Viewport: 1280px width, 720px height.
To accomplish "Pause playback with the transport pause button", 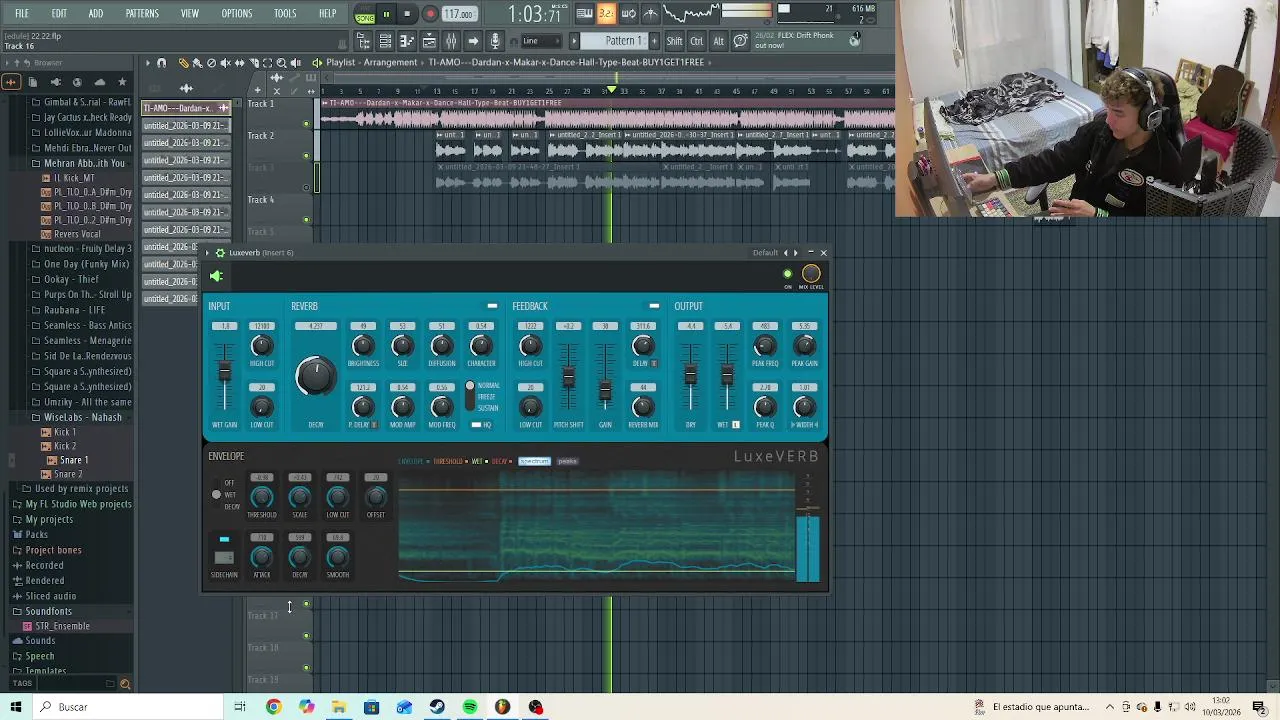I will [386, 14].
